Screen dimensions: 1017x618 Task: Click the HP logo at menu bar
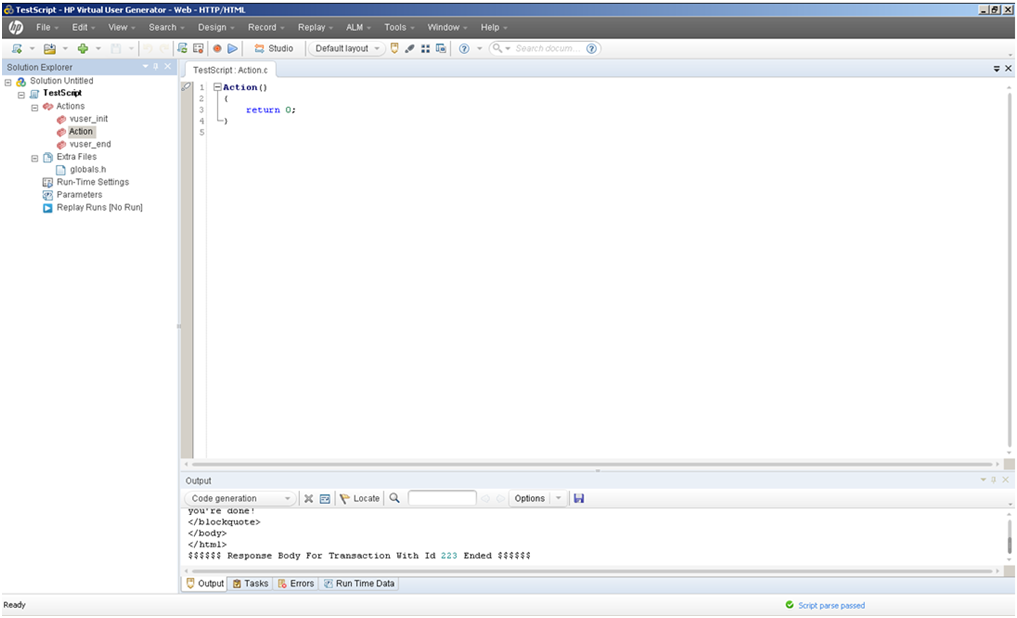point(16,27)
